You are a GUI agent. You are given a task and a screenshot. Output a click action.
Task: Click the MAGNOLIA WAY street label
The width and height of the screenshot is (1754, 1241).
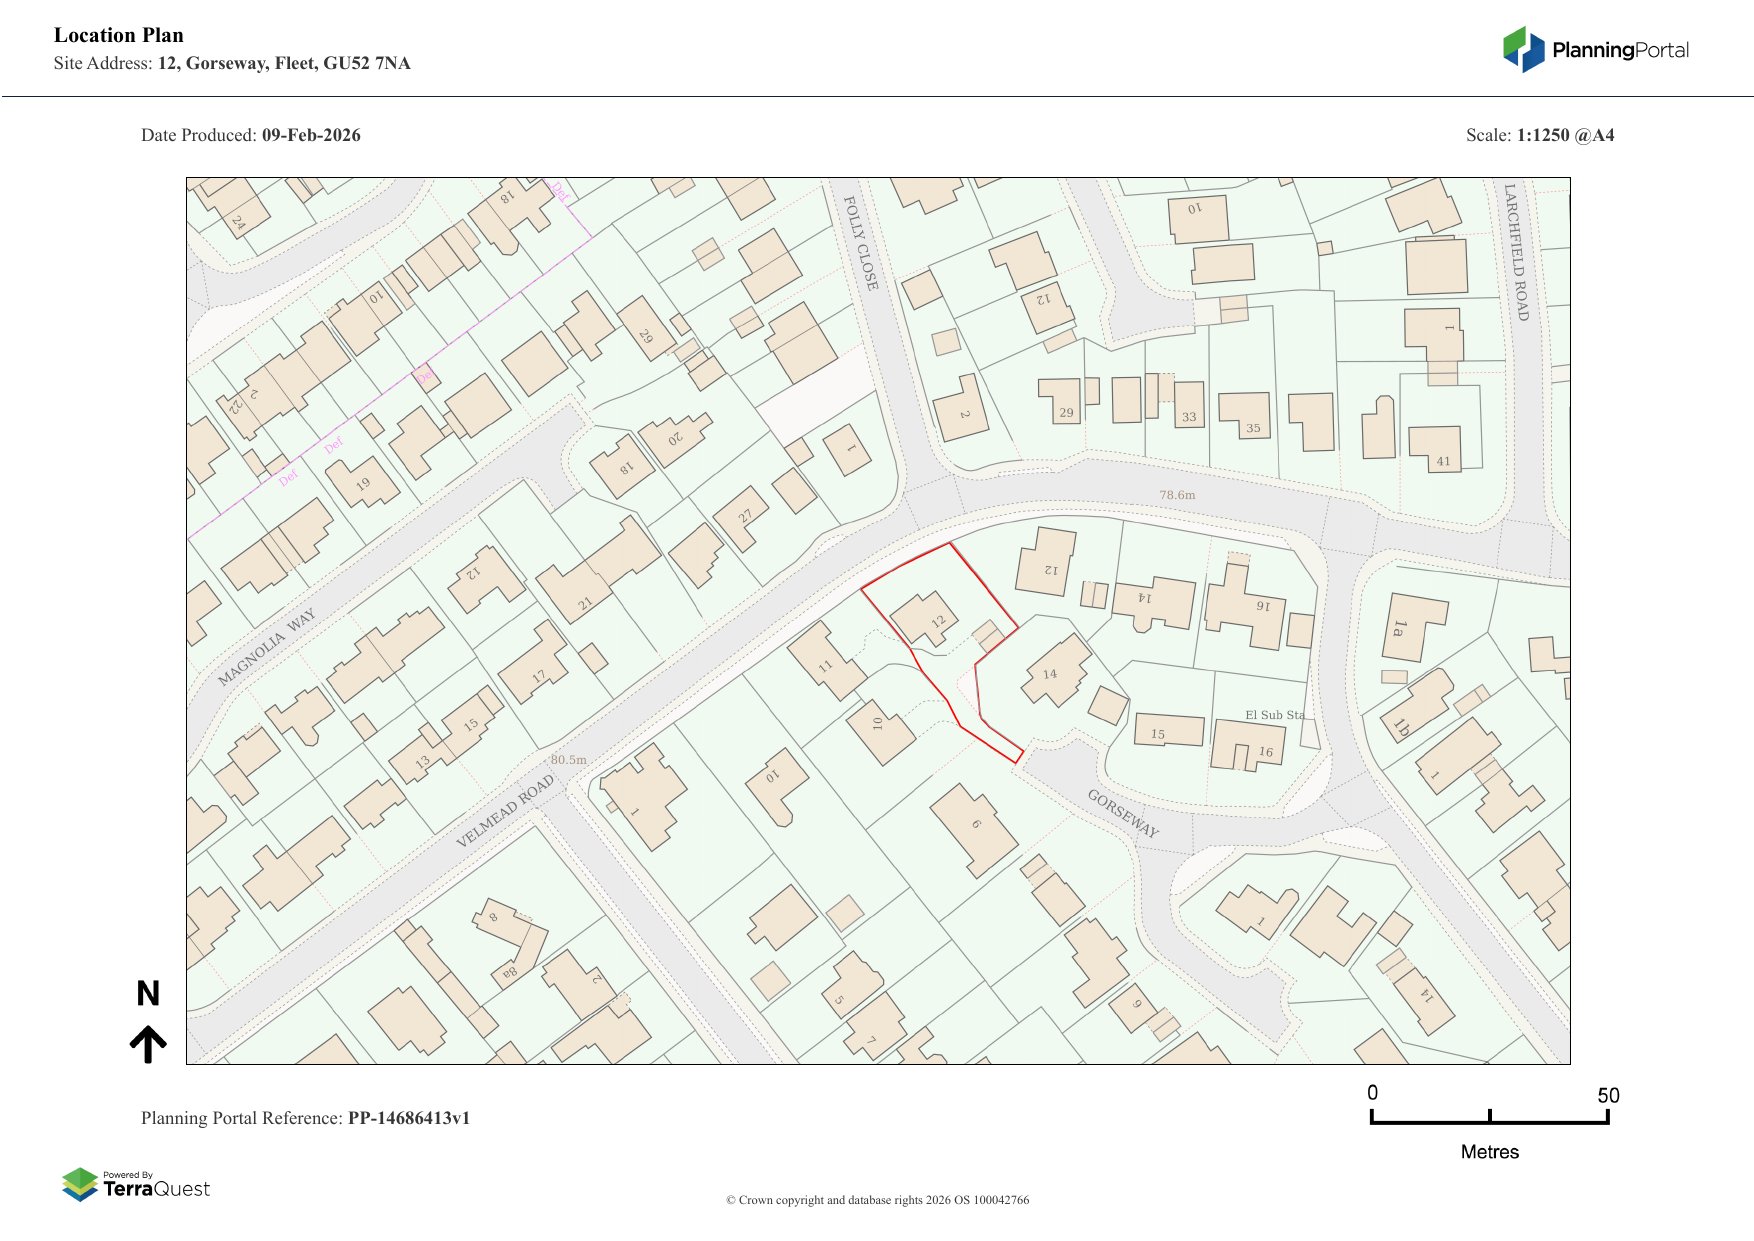coord(266,647)
